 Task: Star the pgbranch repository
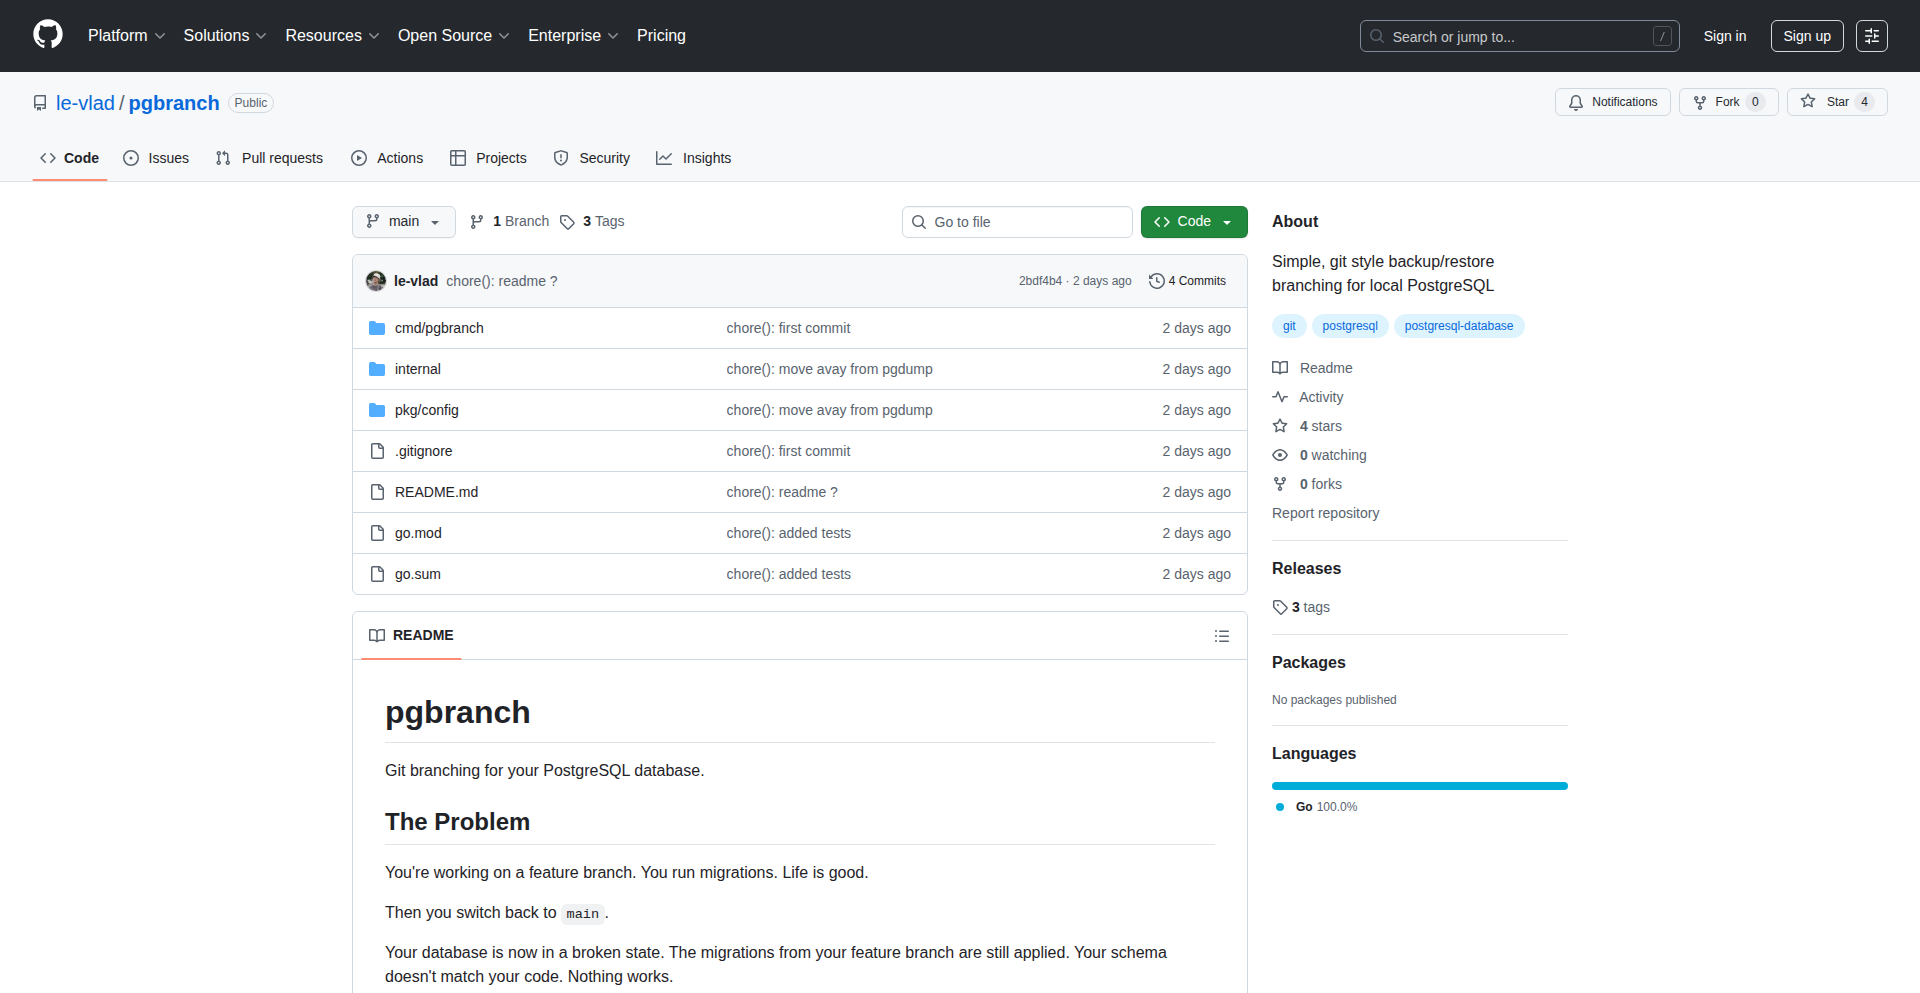pyautogui.click(x=1837, y=101)
